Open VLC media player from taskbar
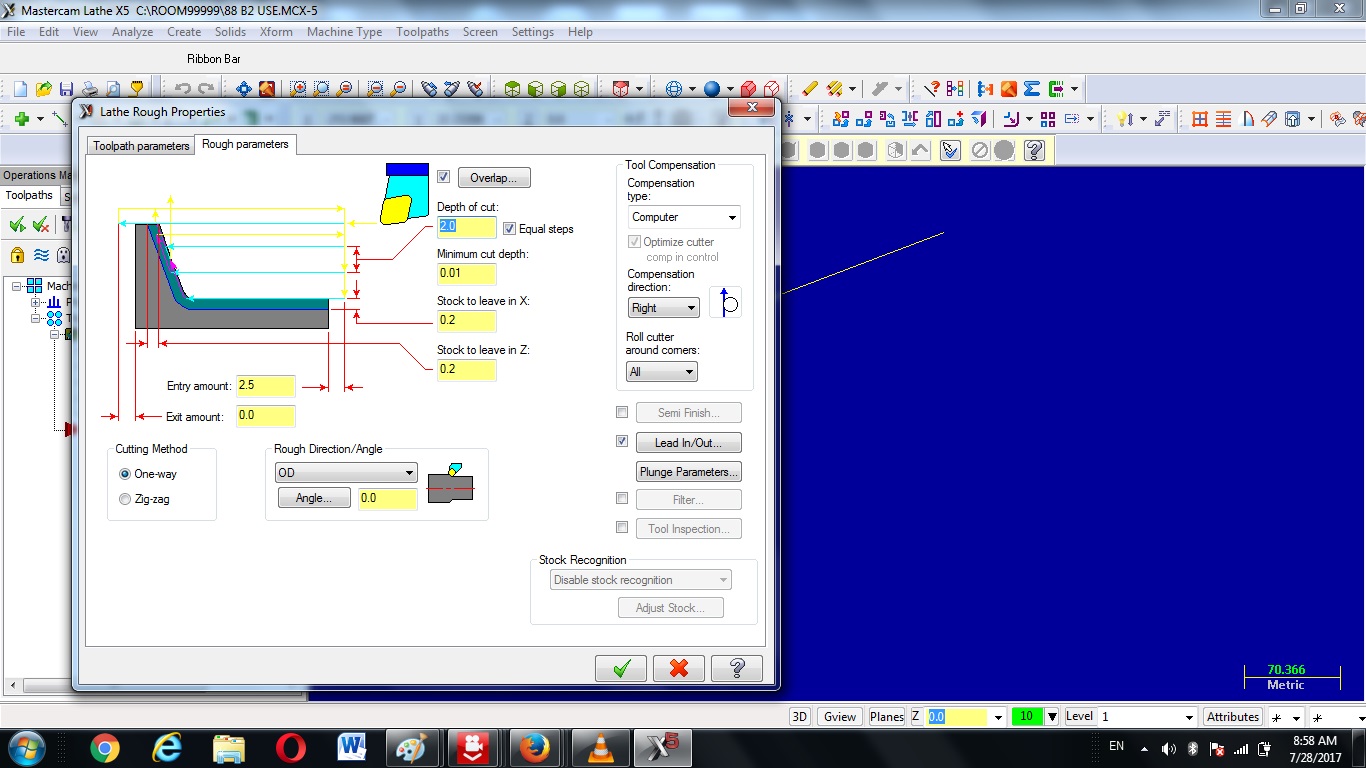 tap(600, 748)
